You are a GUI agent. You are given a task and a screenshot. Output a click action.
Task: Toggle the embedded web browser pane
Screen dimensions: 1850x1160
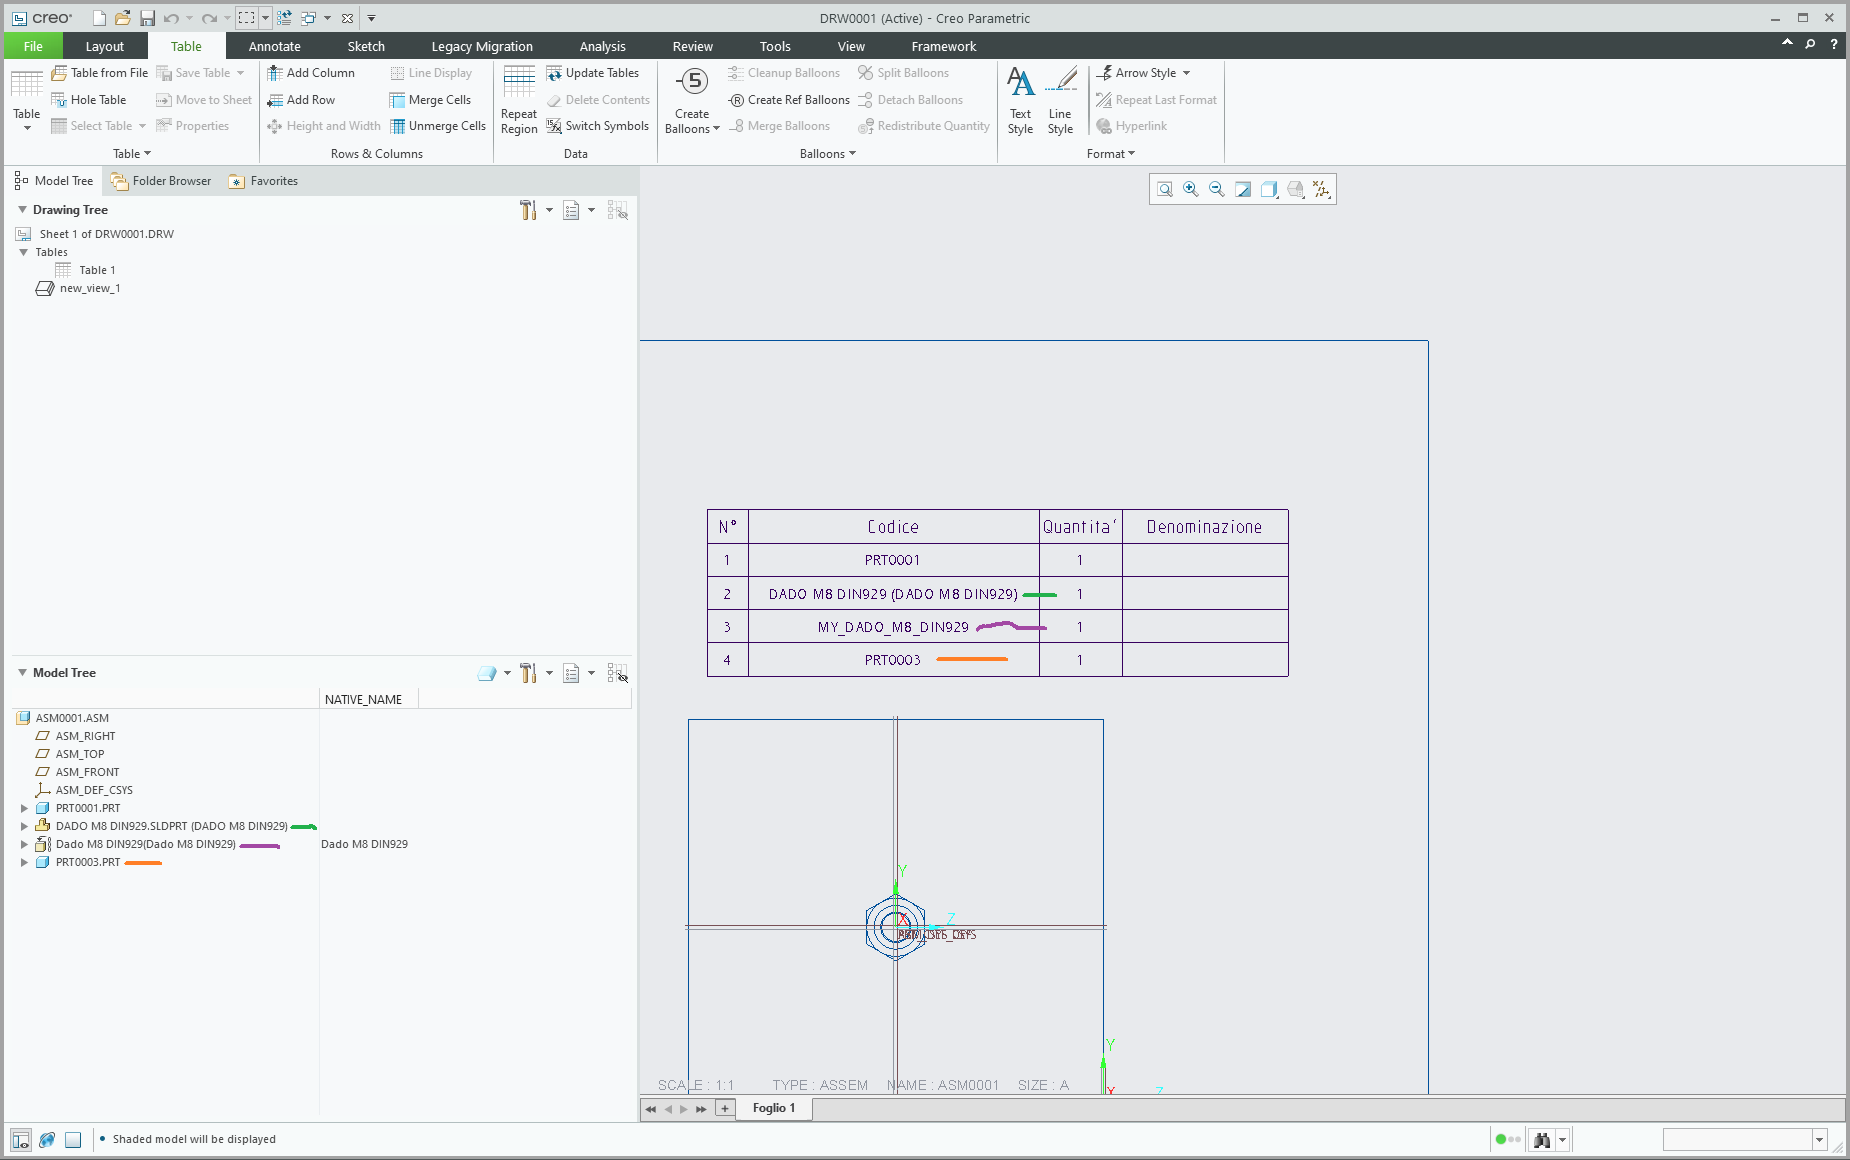(46, 1139)
